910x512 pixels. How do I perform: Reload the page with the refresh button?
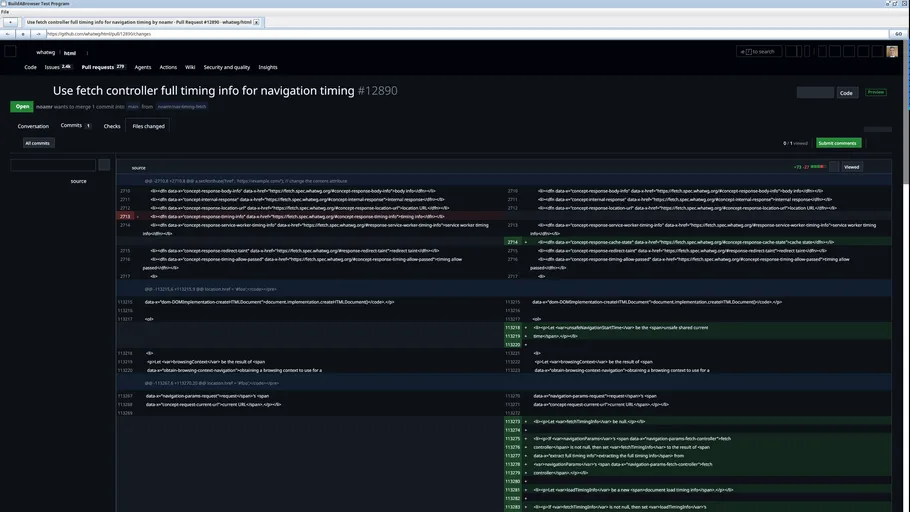23,34
